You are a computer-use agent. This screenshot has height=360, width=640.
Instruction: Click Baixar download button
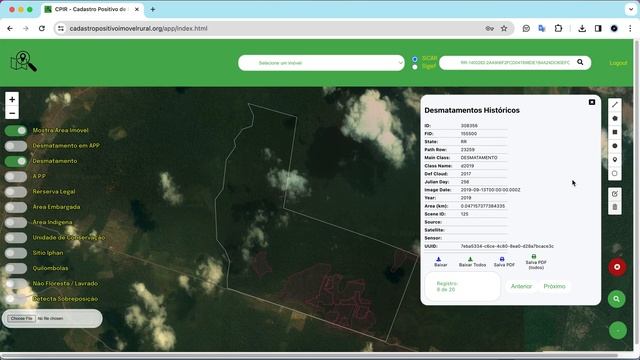440,262
